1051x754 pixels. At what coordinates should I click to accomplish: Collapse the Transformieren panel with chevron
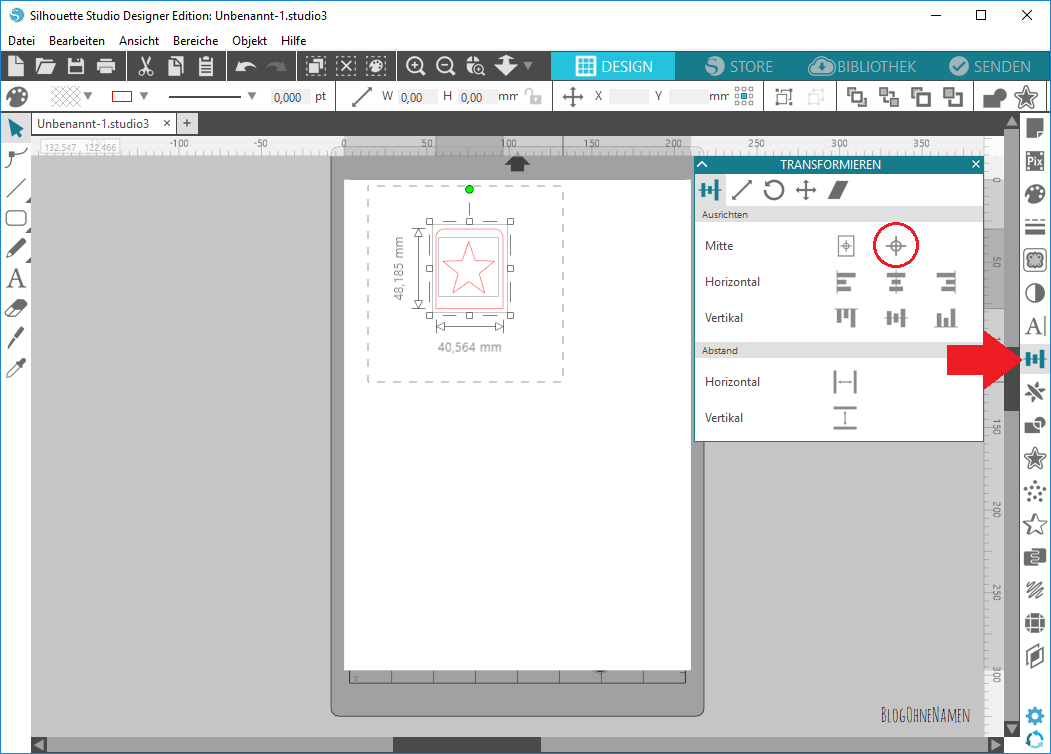[x=702, y=164]
